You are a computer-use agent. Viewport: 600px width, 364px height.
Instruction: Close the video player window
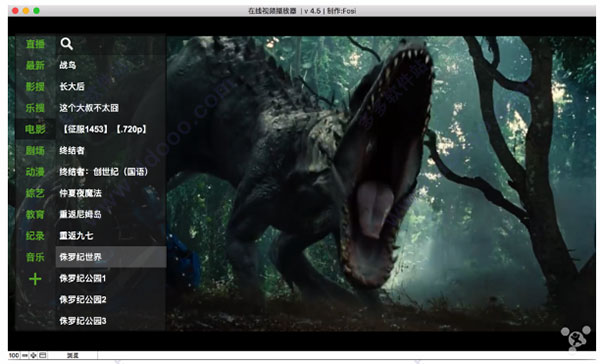(15, 11)
